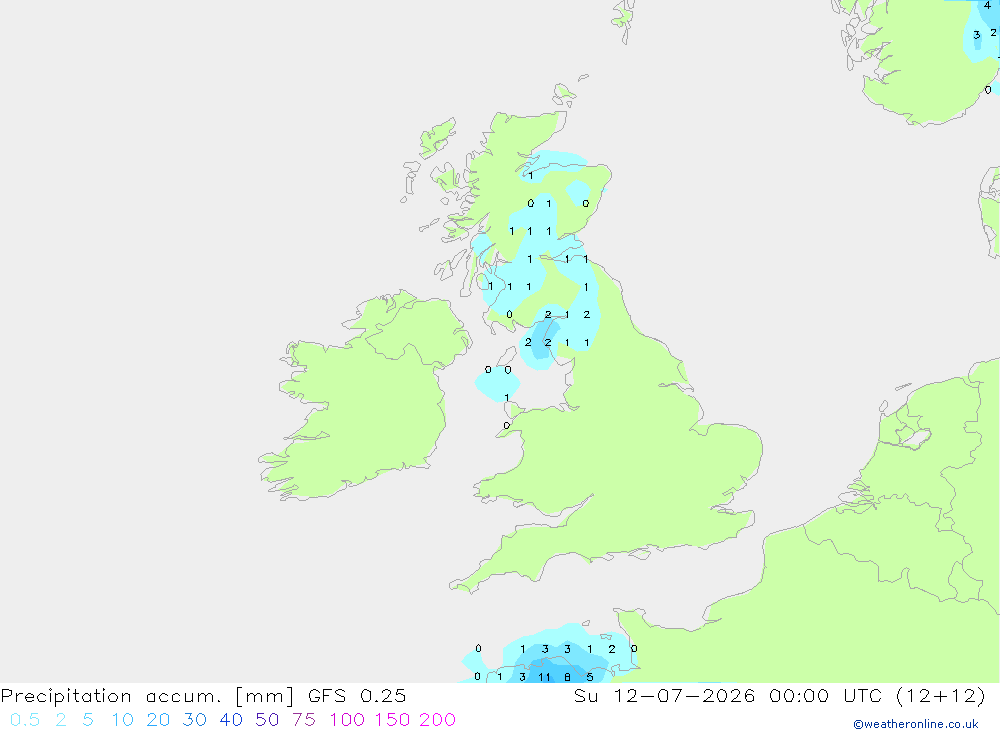Click the '00:00 UTC' time text

825,696
